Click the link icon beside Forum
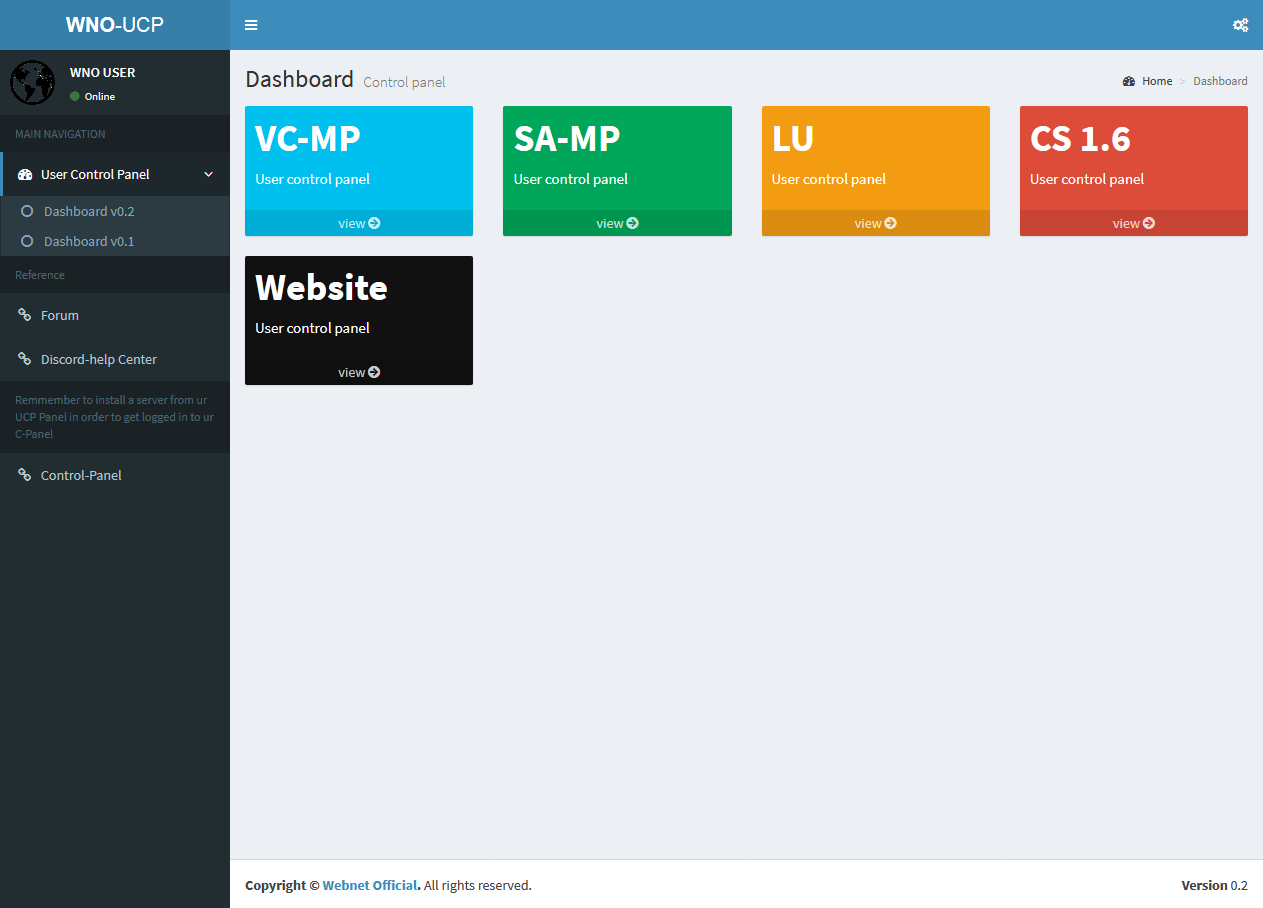 25,315
